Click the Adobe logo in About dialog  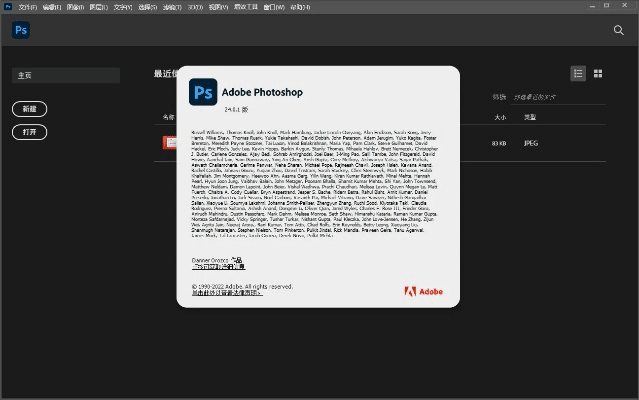(x=424, y=291)
